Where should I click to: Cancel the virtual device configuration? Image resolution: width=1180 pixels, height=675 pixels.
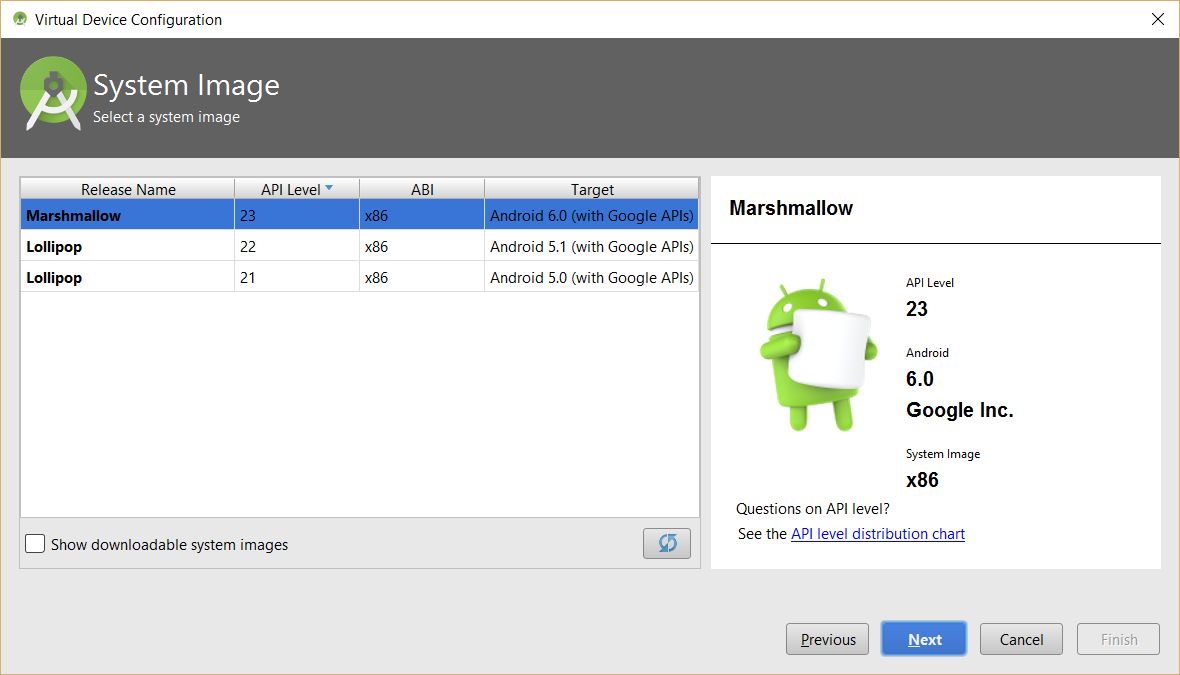[1021, 639]
